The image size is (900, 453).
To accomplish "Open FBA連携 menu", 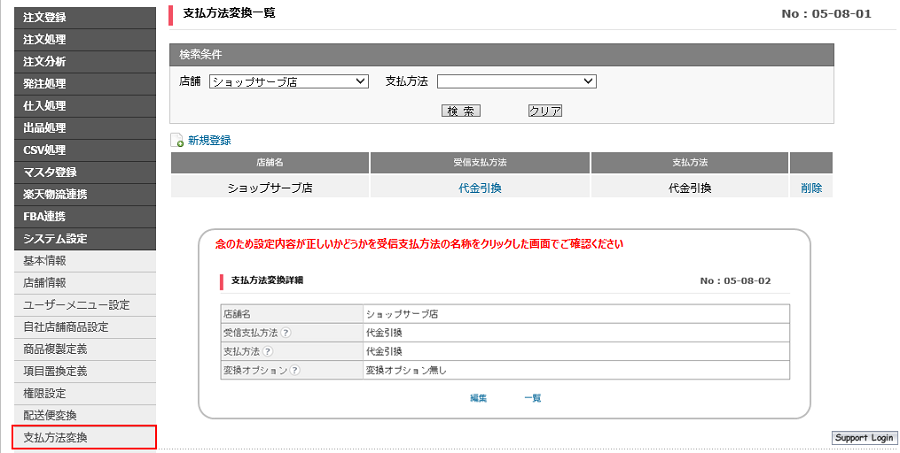I will tap(85, 216).
